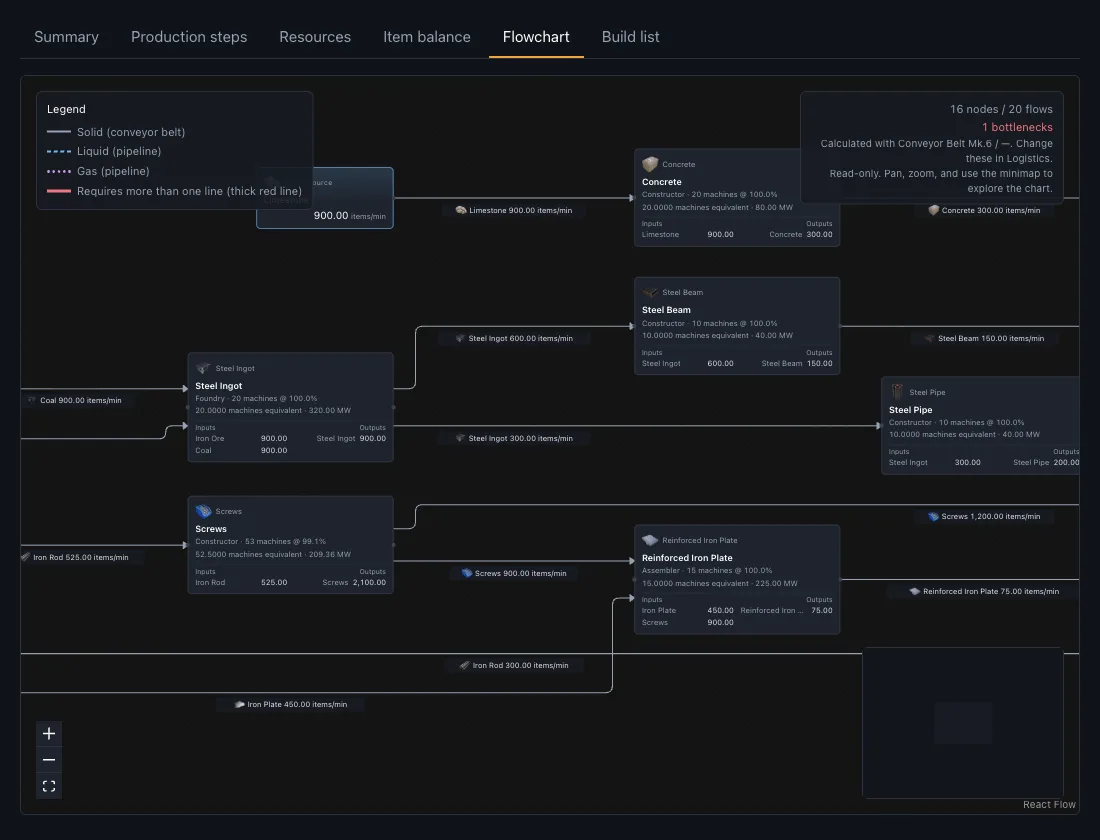Click the Steel Pipe node icon

(x=897, y=392)
